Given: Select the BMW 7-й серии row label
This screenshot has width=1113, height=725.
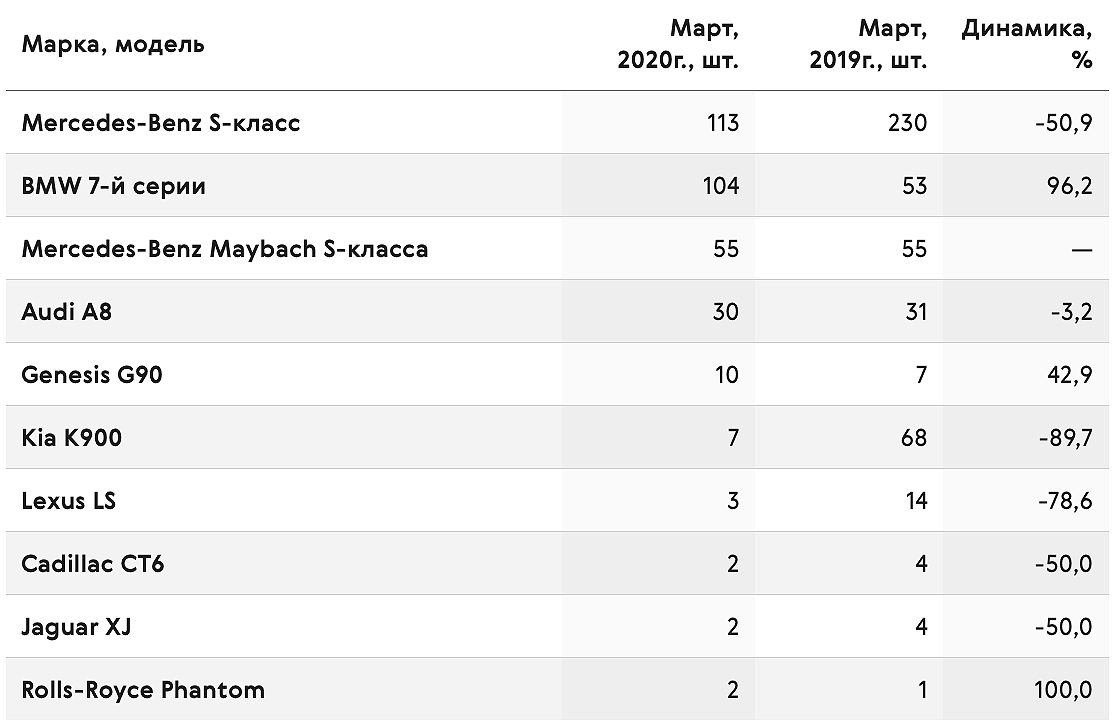Looking at the screenshot, I should [114, 186].
